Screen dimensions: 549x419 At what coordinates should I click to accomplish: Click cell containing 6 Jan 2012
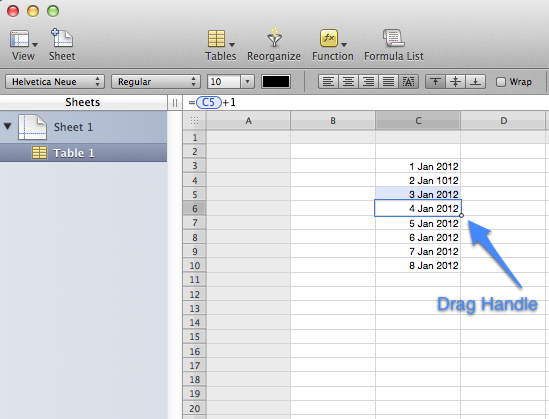418,237
